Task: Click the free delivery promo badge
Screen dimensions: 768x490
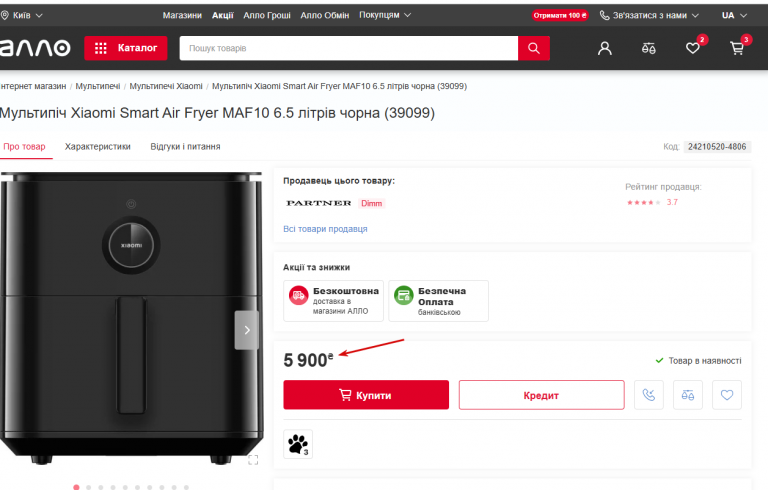Action: (x=333, y=301)
